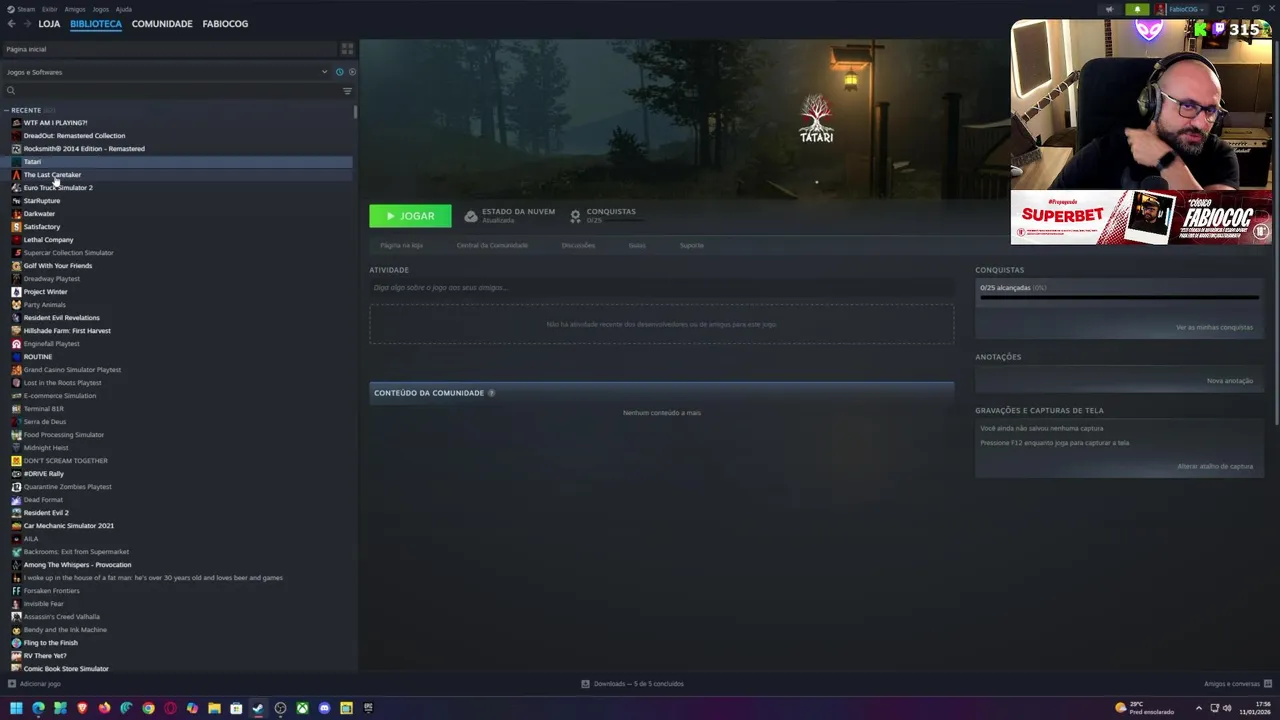Click Nova anotação
Viewport: 1280px width, 720px height.
(x=1230, y=381)
